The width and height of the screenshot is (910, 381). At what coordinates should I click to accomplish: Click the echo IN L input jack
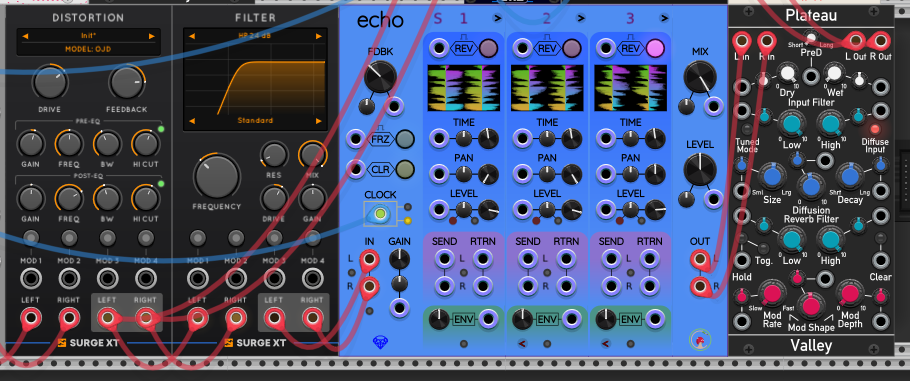tap(369, 259)
